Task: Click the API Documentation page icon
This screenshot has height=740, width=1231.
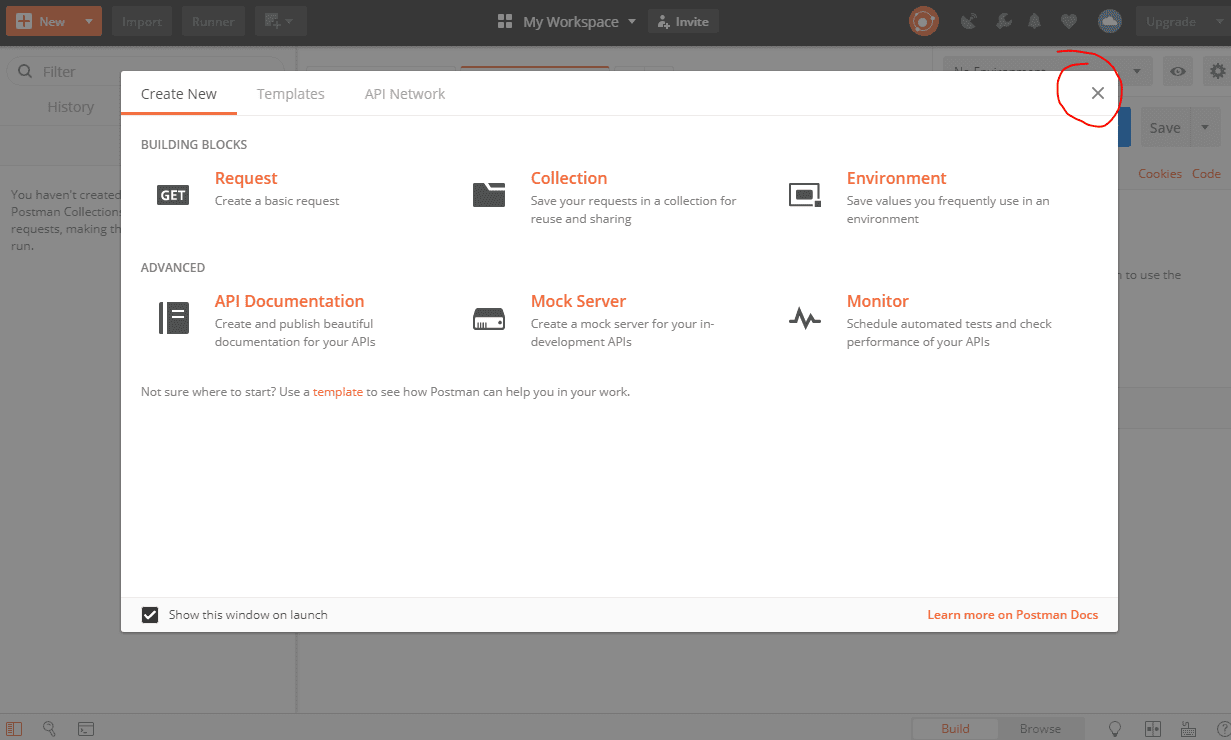Action: [173, 318]
